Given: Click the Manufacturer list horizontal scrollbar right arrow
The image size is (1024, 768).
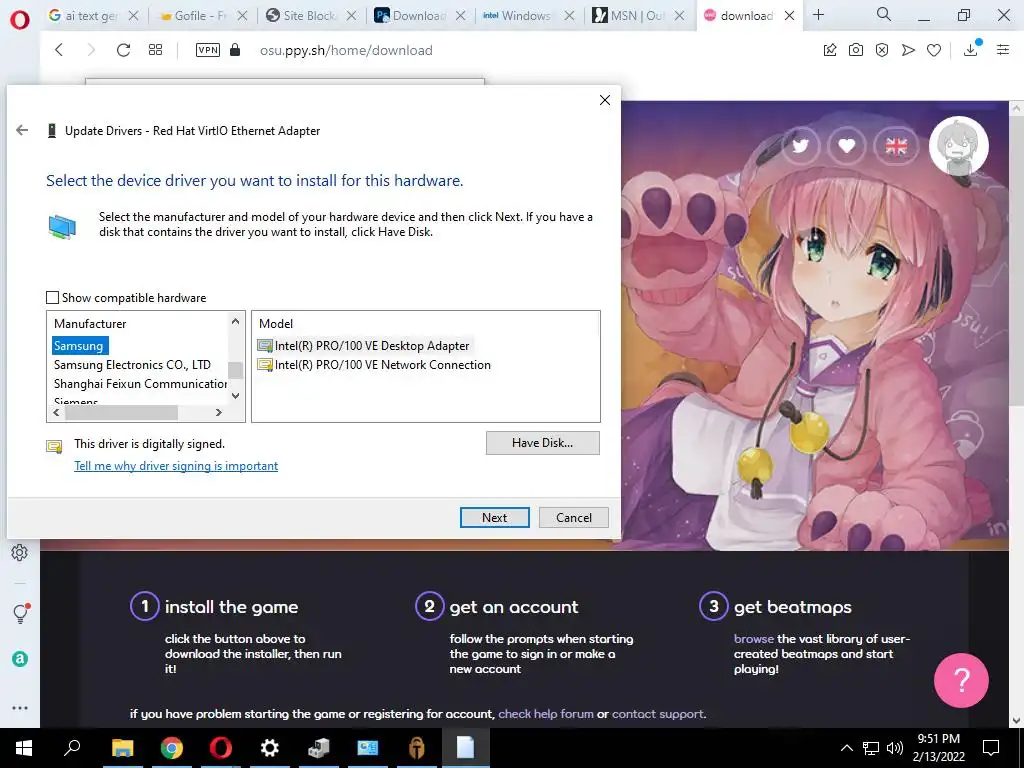Looking at the screenshot, I should (x=219, y=413).
